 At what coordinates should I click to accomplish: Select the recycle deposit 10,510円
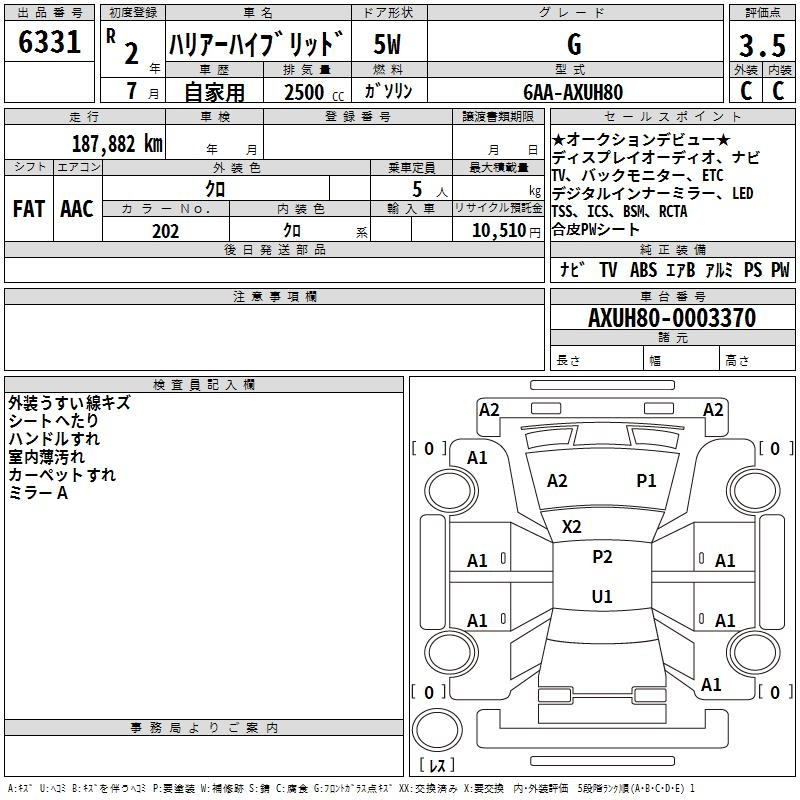pyautogui.click(x=506, y=231)
